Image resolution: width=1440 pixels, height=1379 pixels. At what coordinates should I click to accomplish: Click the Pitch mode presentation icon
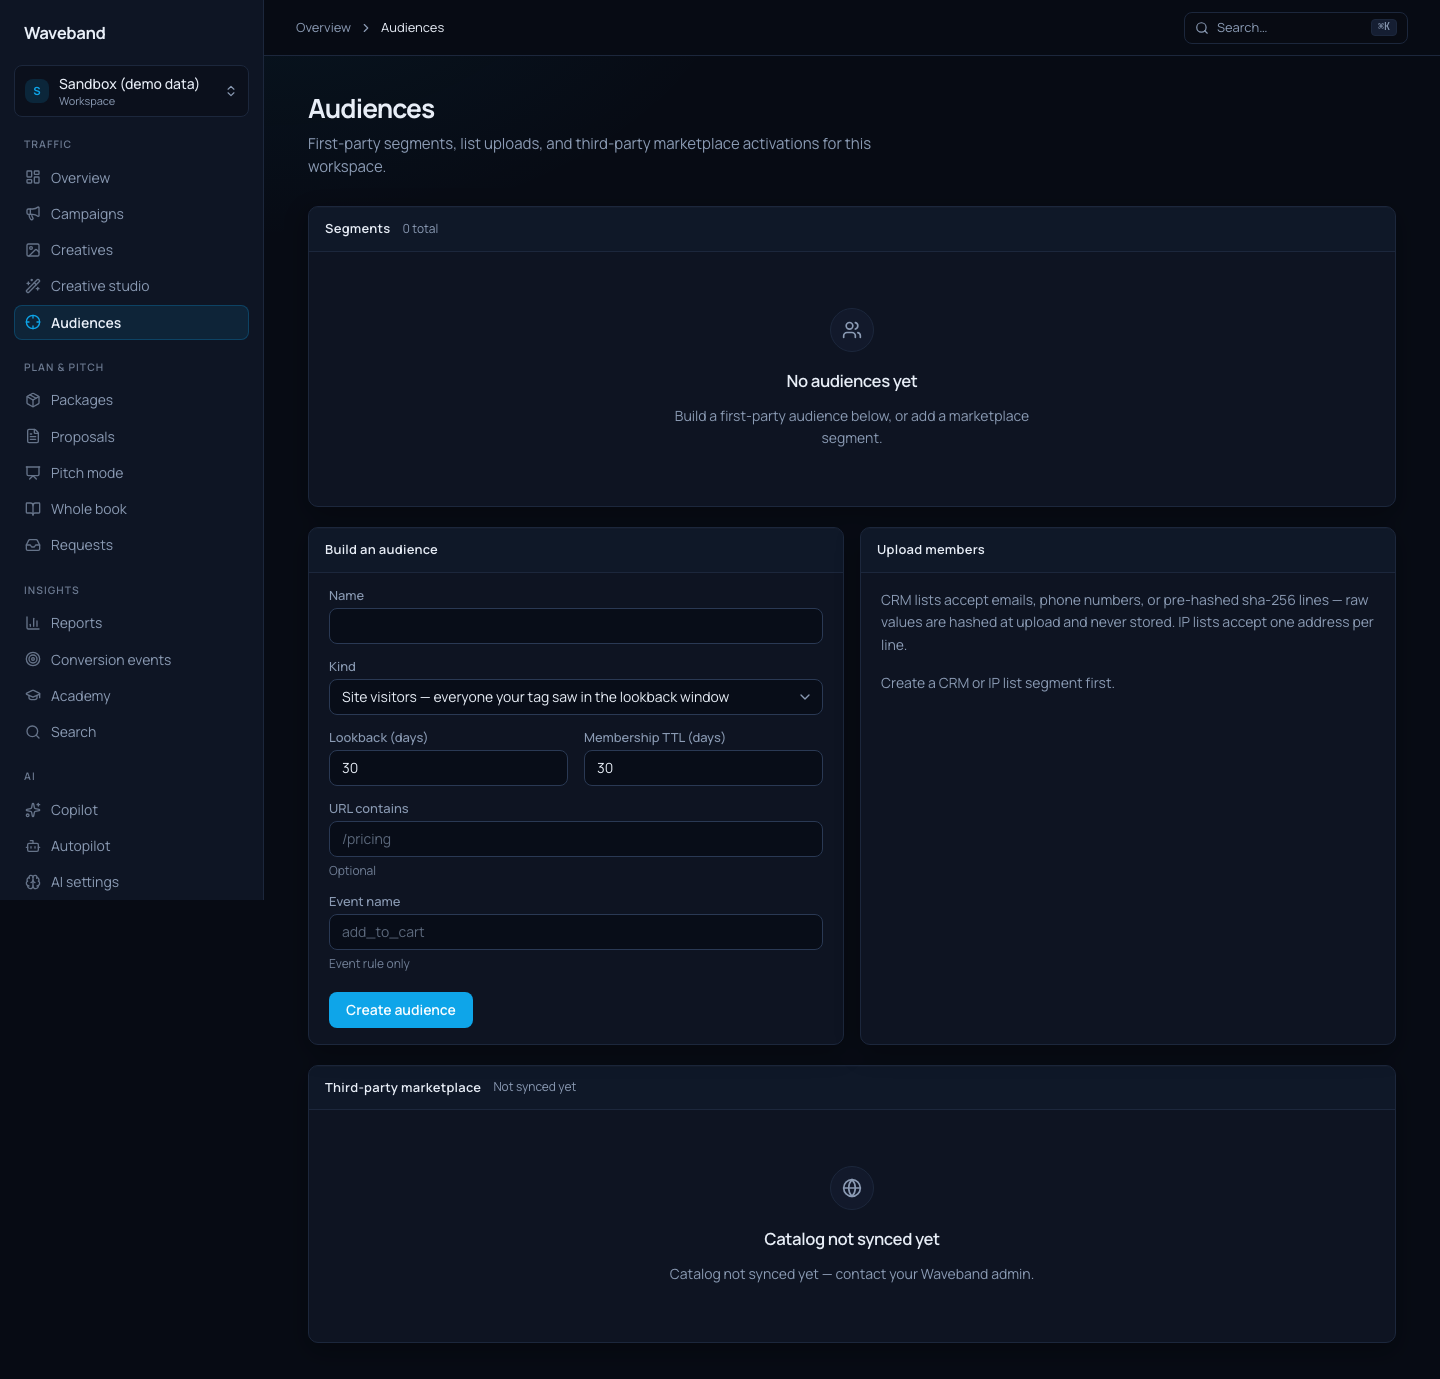point(33,473)
